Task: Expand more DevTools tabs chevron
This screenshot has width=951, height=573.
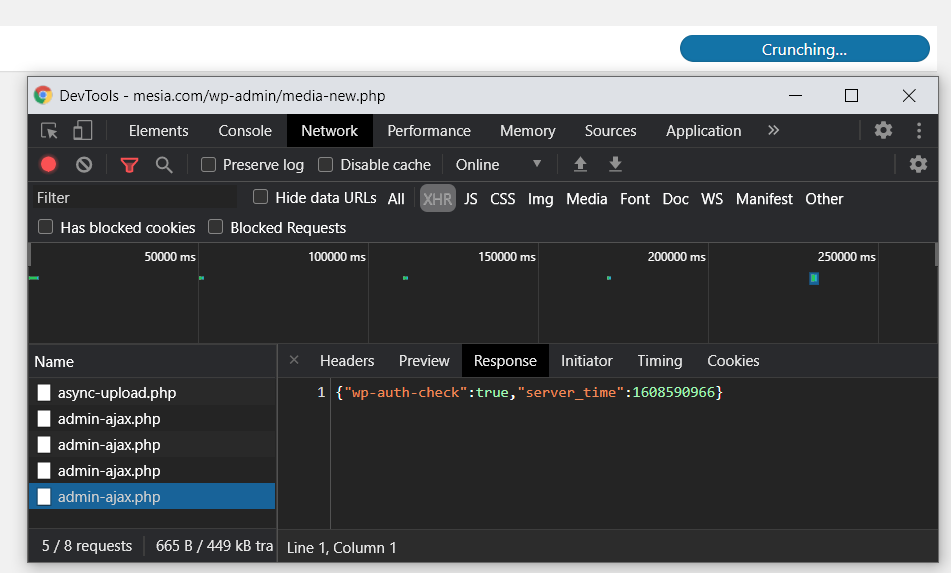Action: coord(773,130)
